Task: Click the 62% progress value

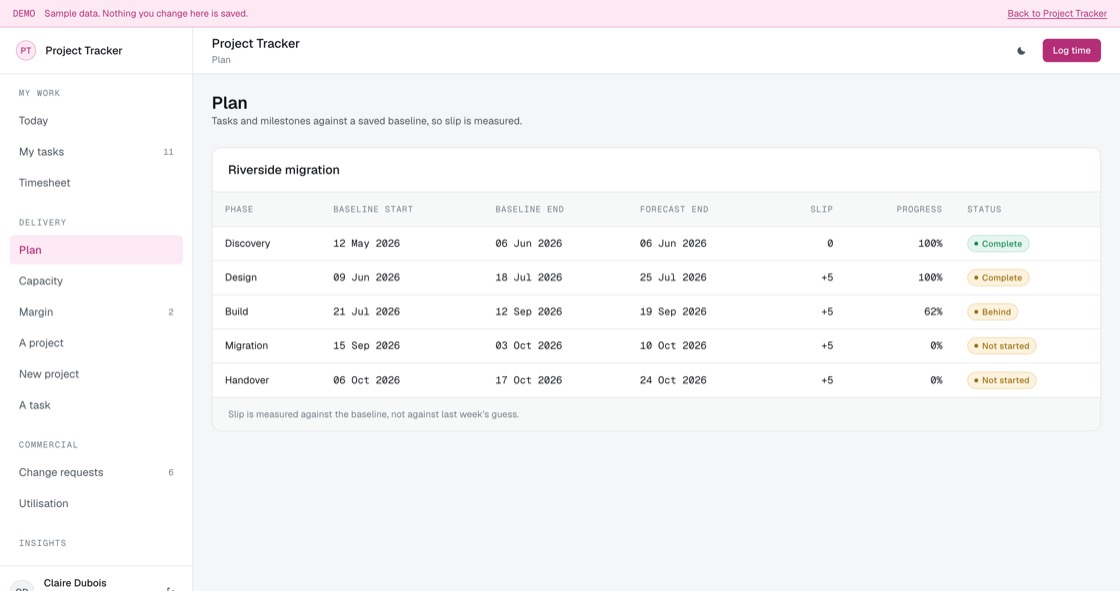Action: 933,312
